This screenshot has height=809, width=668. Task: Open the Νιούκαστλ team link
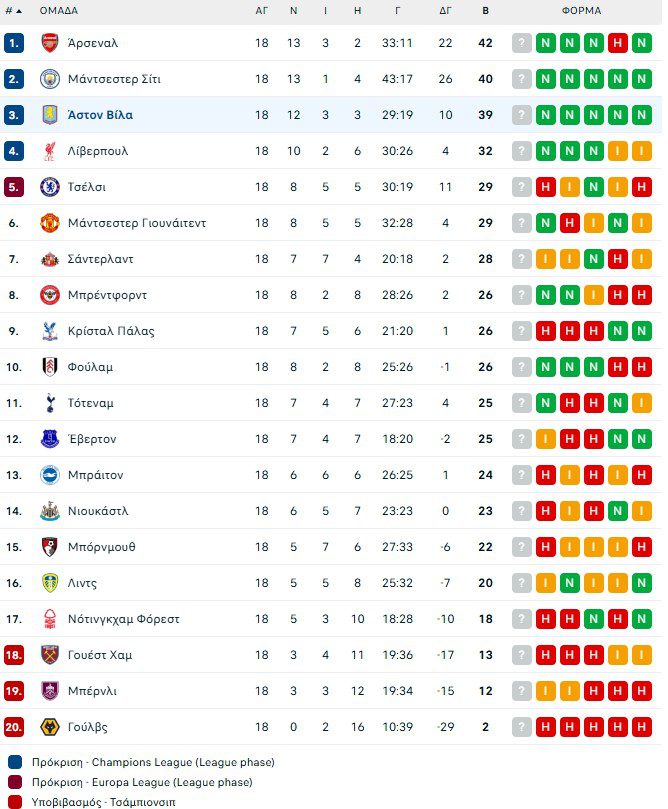click(98, 511)
